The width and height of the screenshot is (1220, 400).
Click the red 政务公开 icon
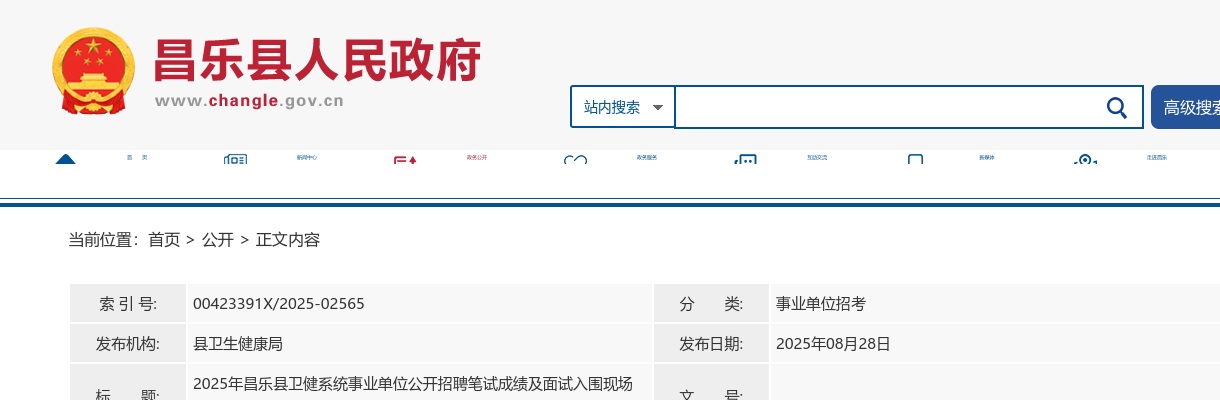[404, 159]
